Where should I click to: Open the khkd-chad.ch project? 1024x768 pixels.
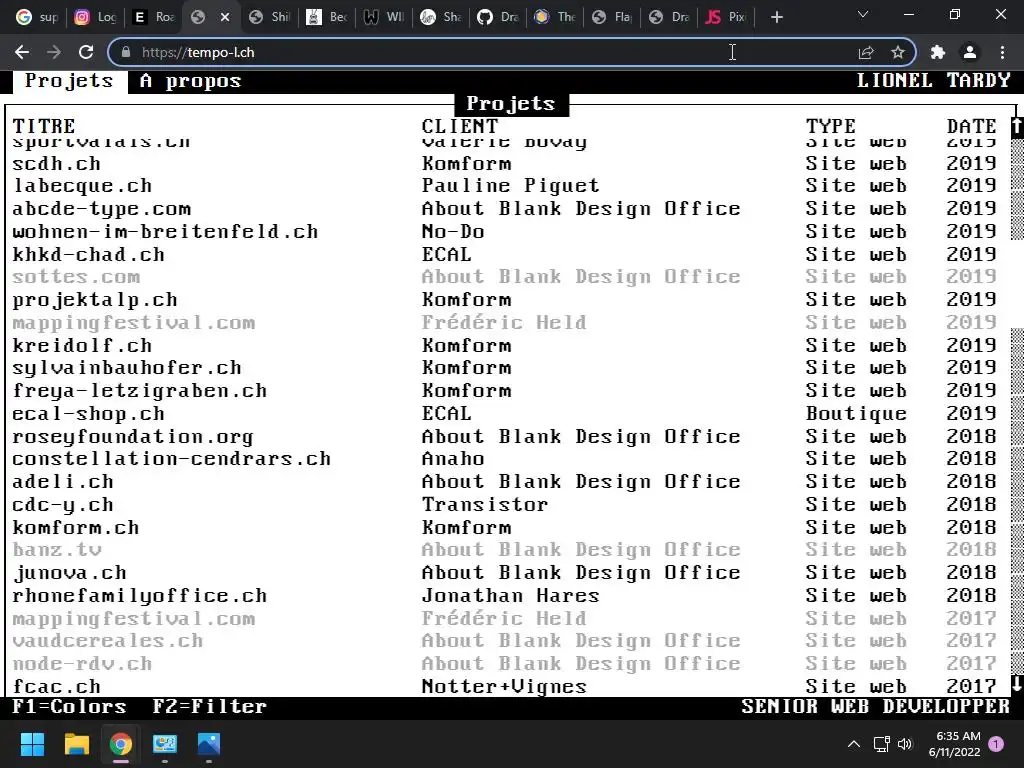click(89, 255)
